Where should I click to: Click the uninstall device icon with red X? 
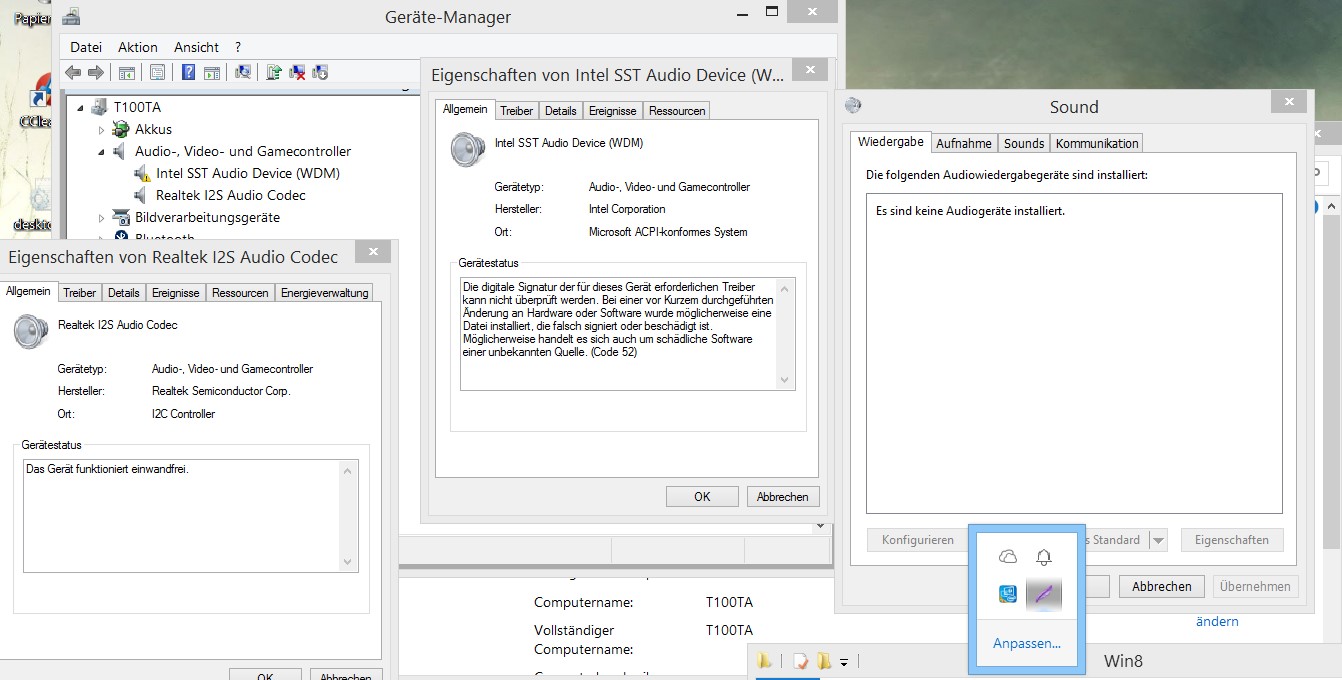297,72
